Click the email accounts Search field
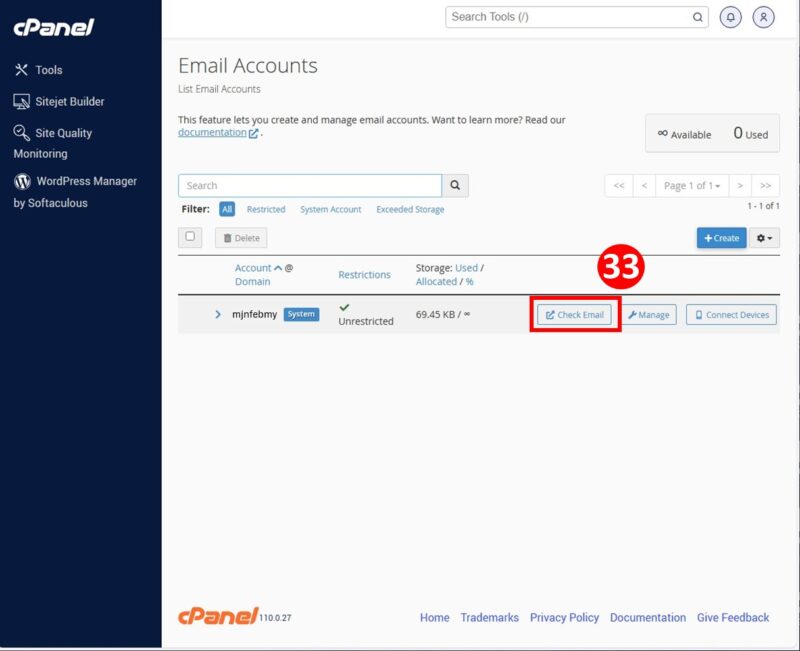Viewport: 800px width, 651px height. pyautogui.click(x=310, y=185)
